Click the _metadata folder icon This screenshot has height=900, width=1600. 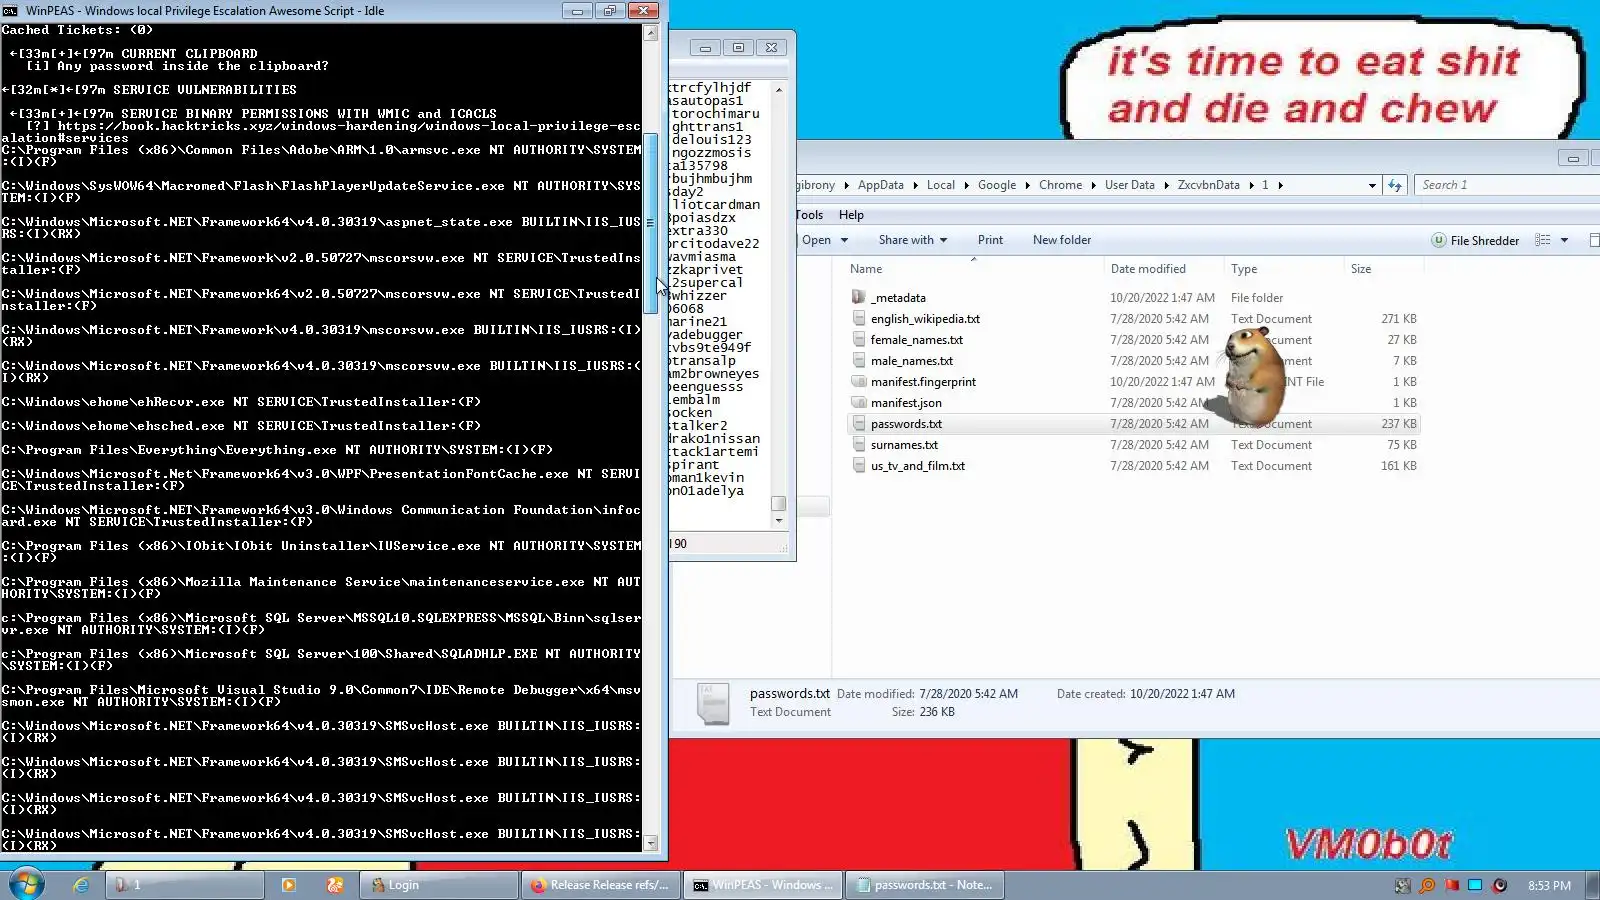click(x=858, y=297)
